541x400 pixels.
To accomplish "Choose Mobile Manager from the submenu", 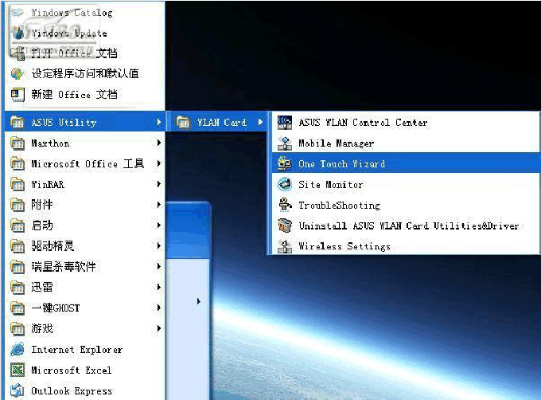I will click(x=406, y=143).
